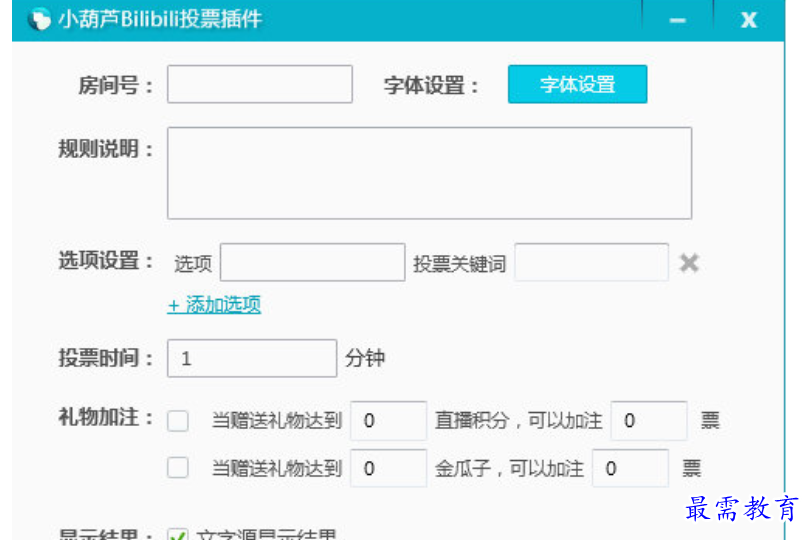
Task: Remove the option row with gray X icon
Action: pyautogui.click(x=689, y=263)
